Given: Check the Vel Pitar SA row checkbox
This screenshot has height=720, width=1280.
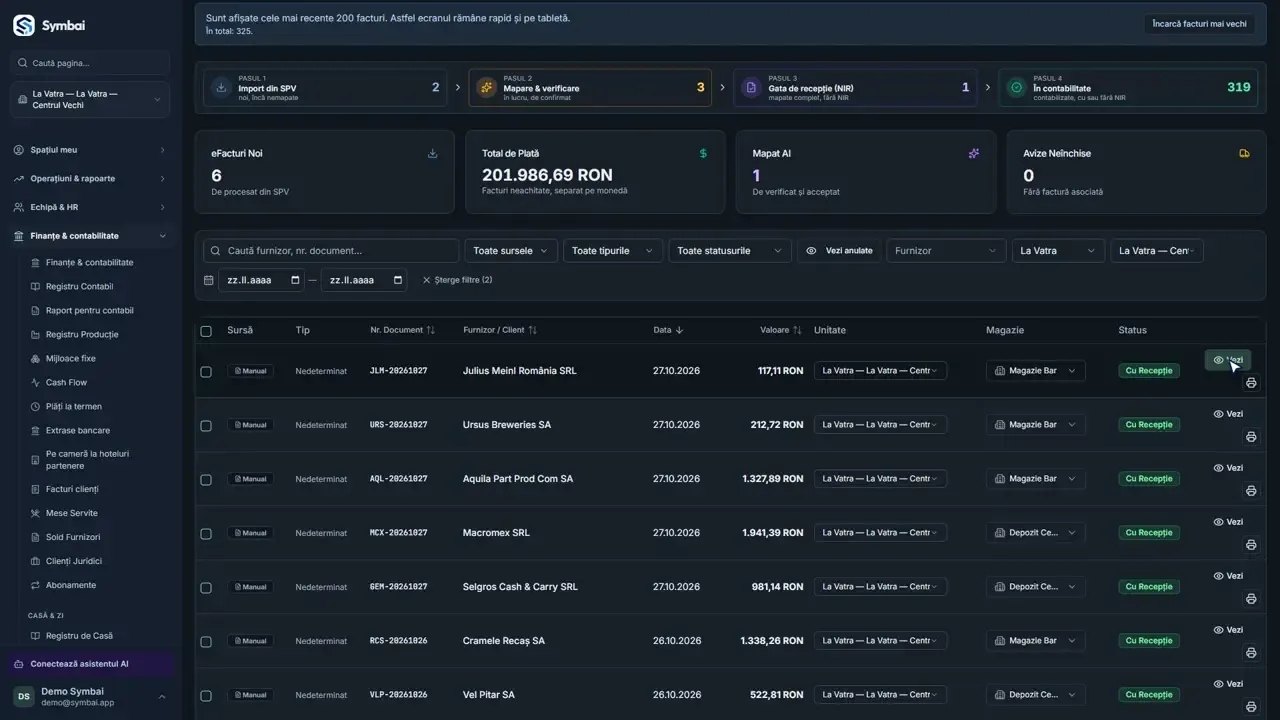Looking at the screenshot, I should point(206,696).
